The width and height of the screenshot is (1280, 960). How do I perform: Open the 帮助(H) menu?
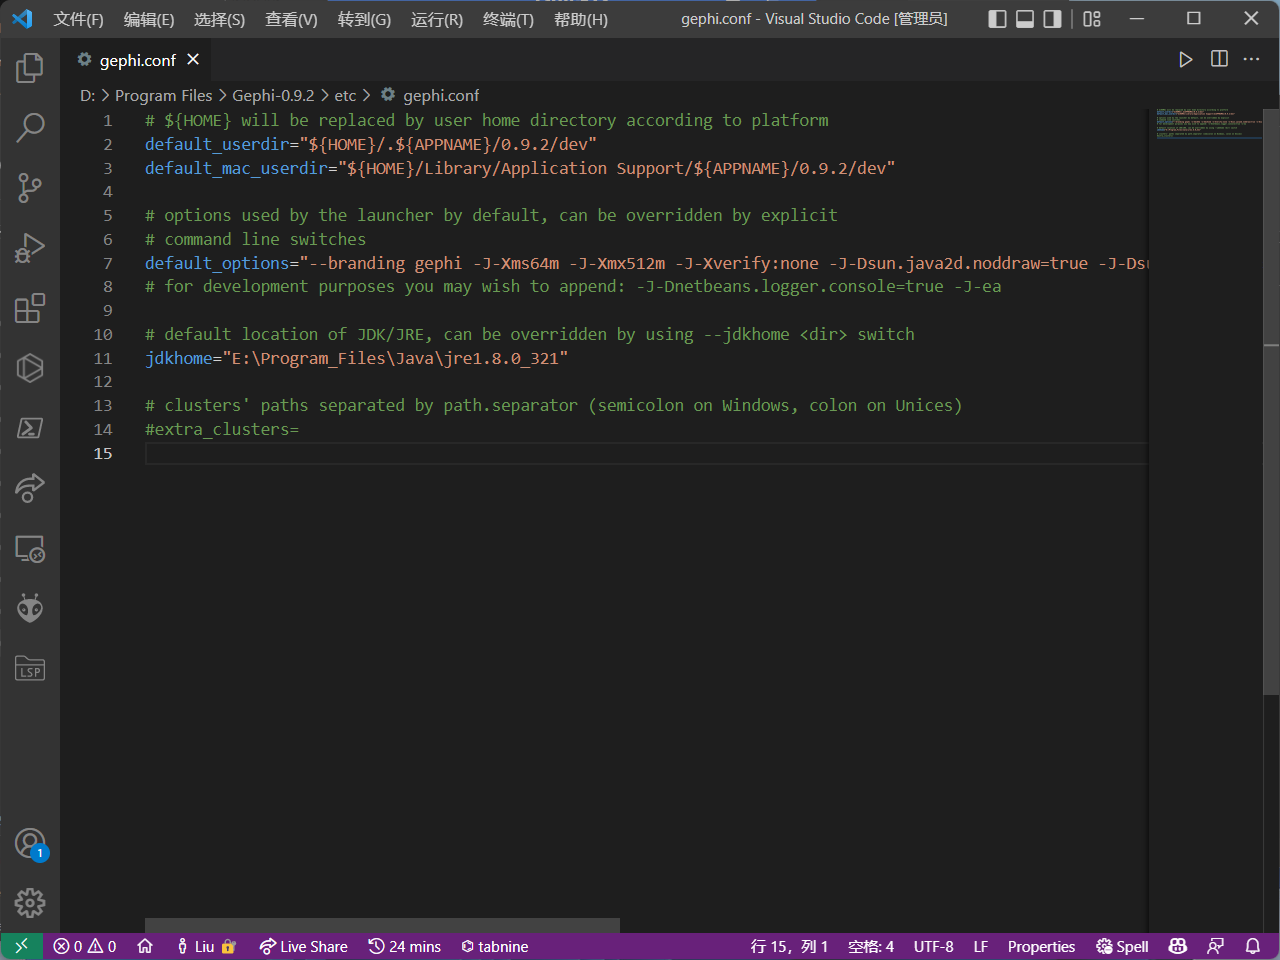coord(581,19)
